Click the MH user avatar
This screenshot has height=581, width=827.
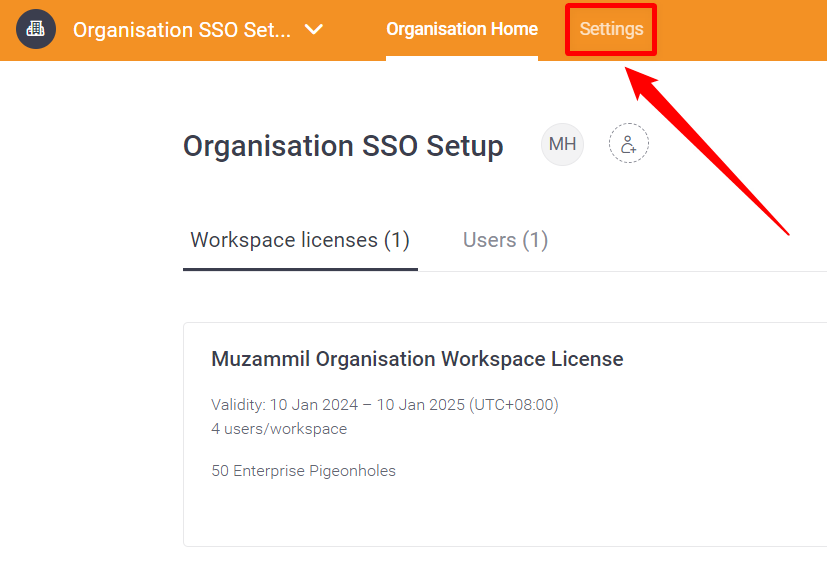(x=562, y=145)
